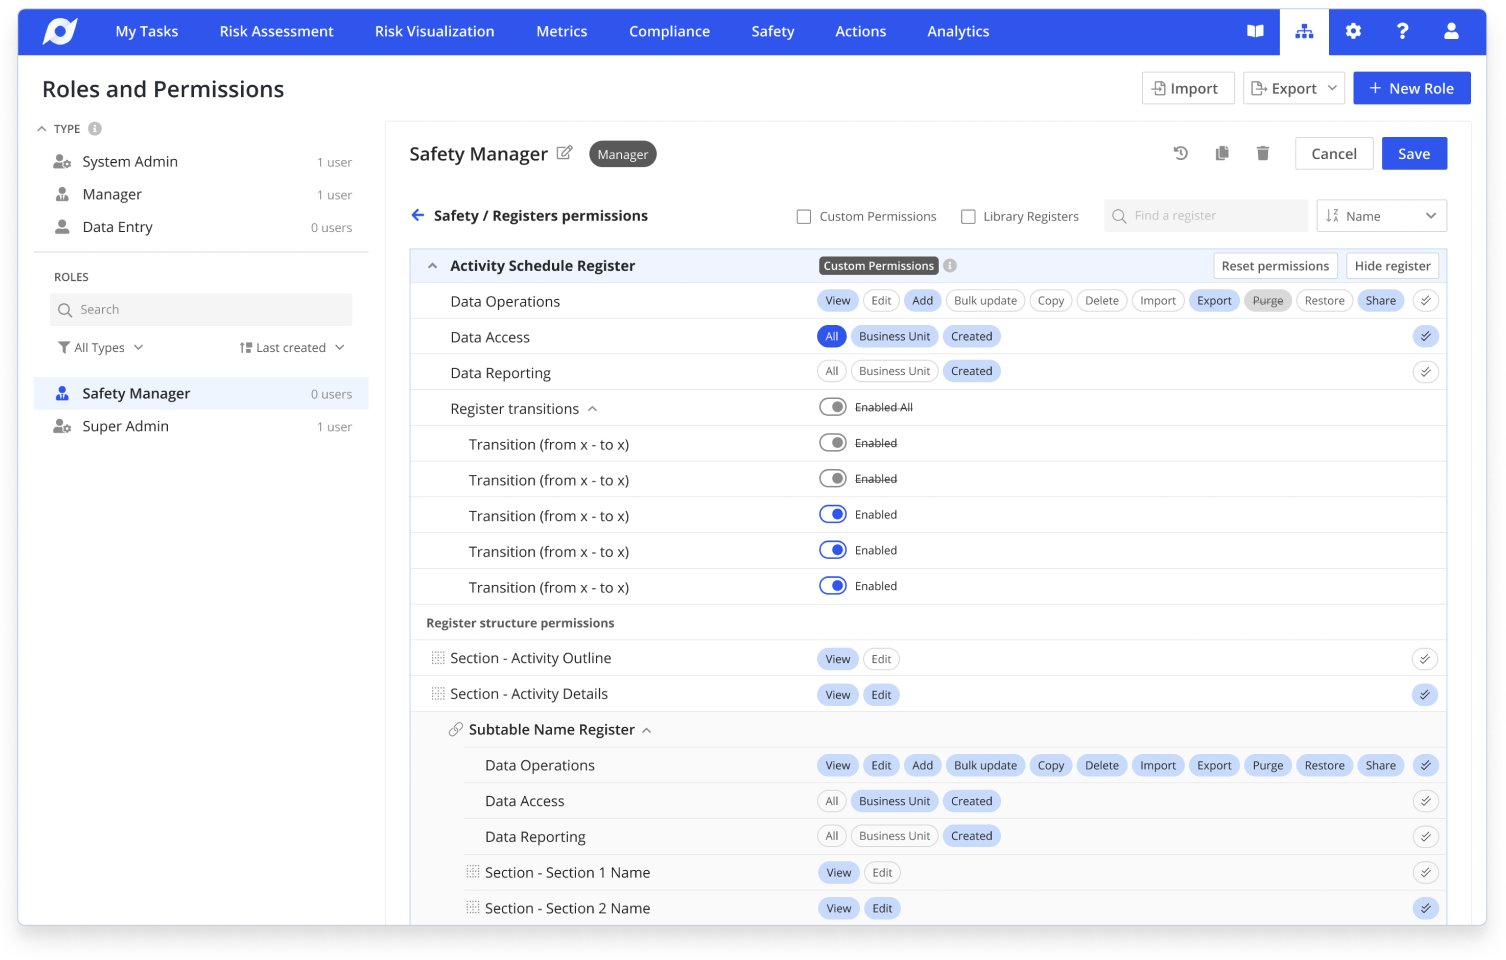
Task: Click the knowledge base book icon
Action: [x=1255, y=31]
